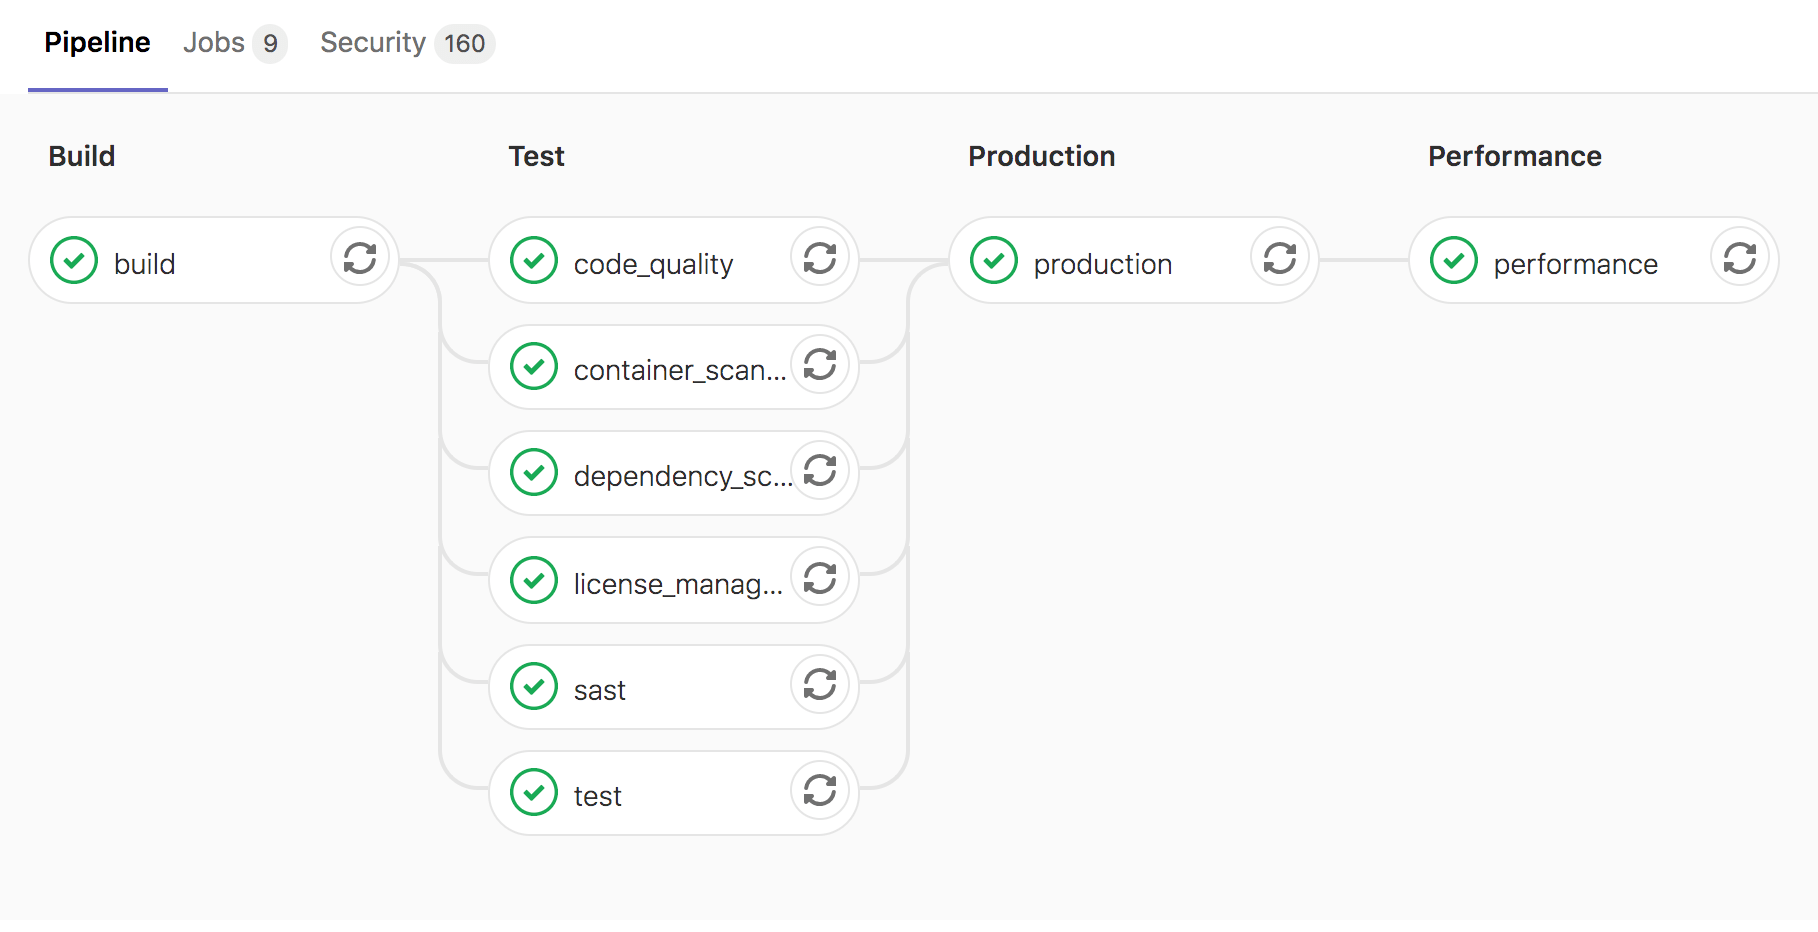Click the sast job green check icon

[x=533, y=686]
